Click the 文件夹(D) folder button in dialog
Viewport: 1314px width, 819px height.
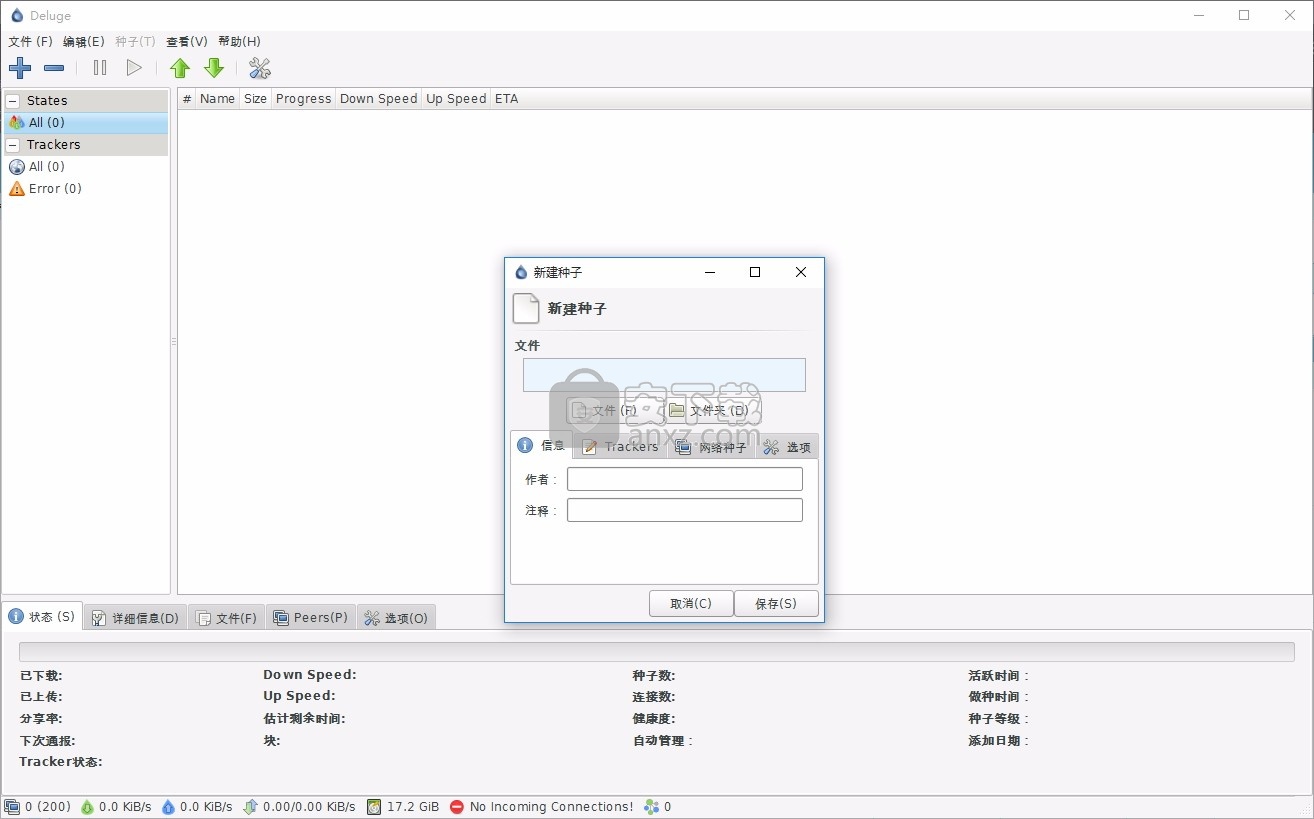click(x=708, y=410)
